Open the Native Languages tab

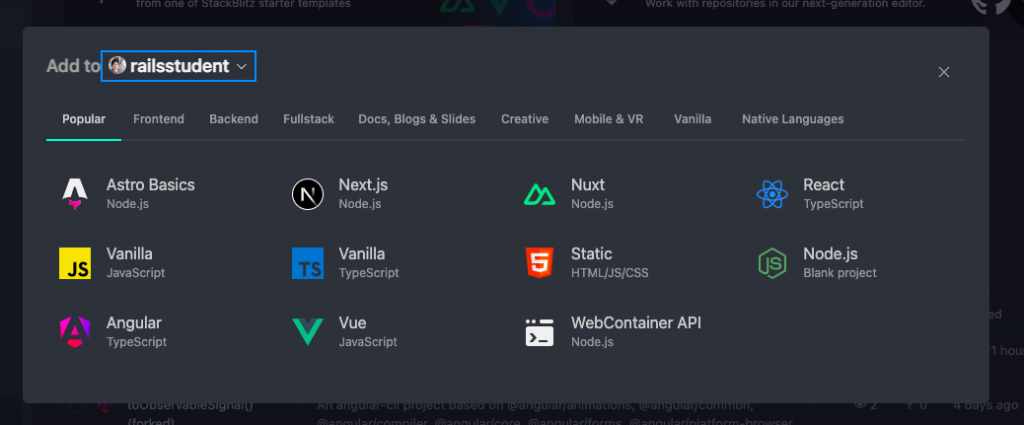click(792, 119)
